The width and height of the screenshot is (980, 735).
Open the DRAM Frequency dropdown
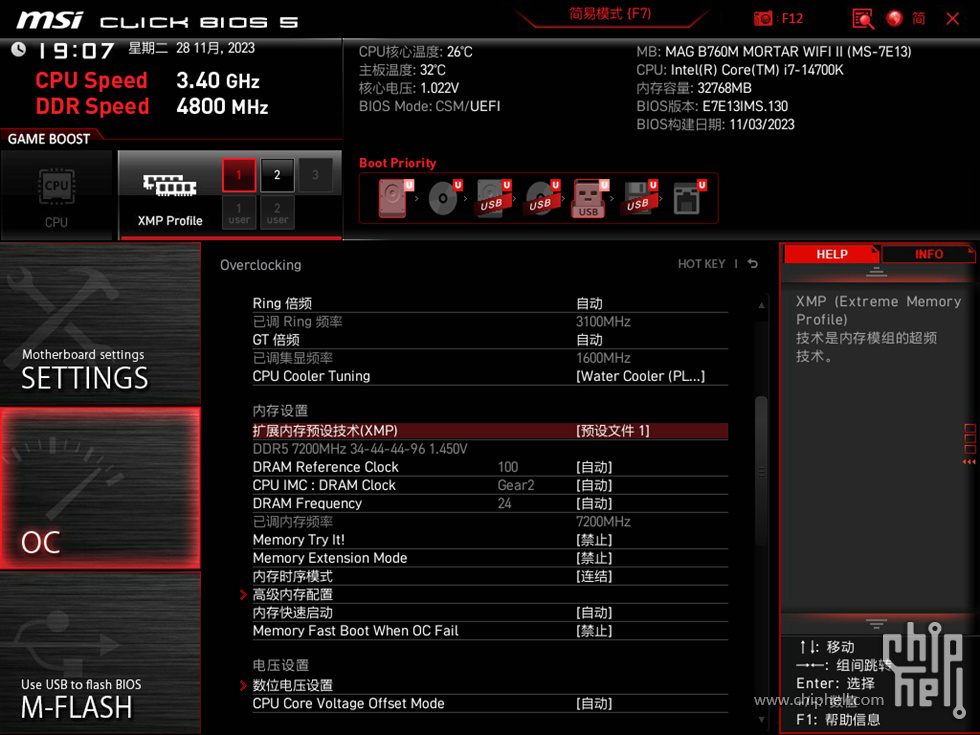pyautogui.click(x=490, y=503)
